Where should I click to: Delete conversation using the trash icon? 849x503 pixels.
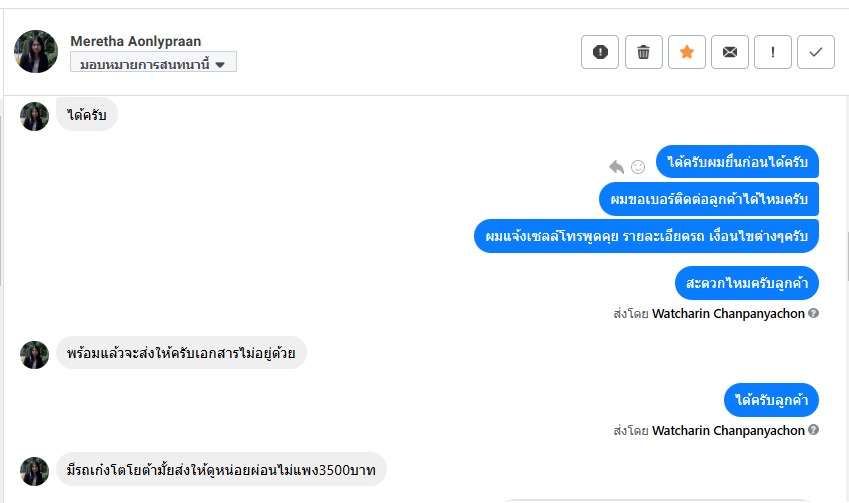(x=643, y=53)
